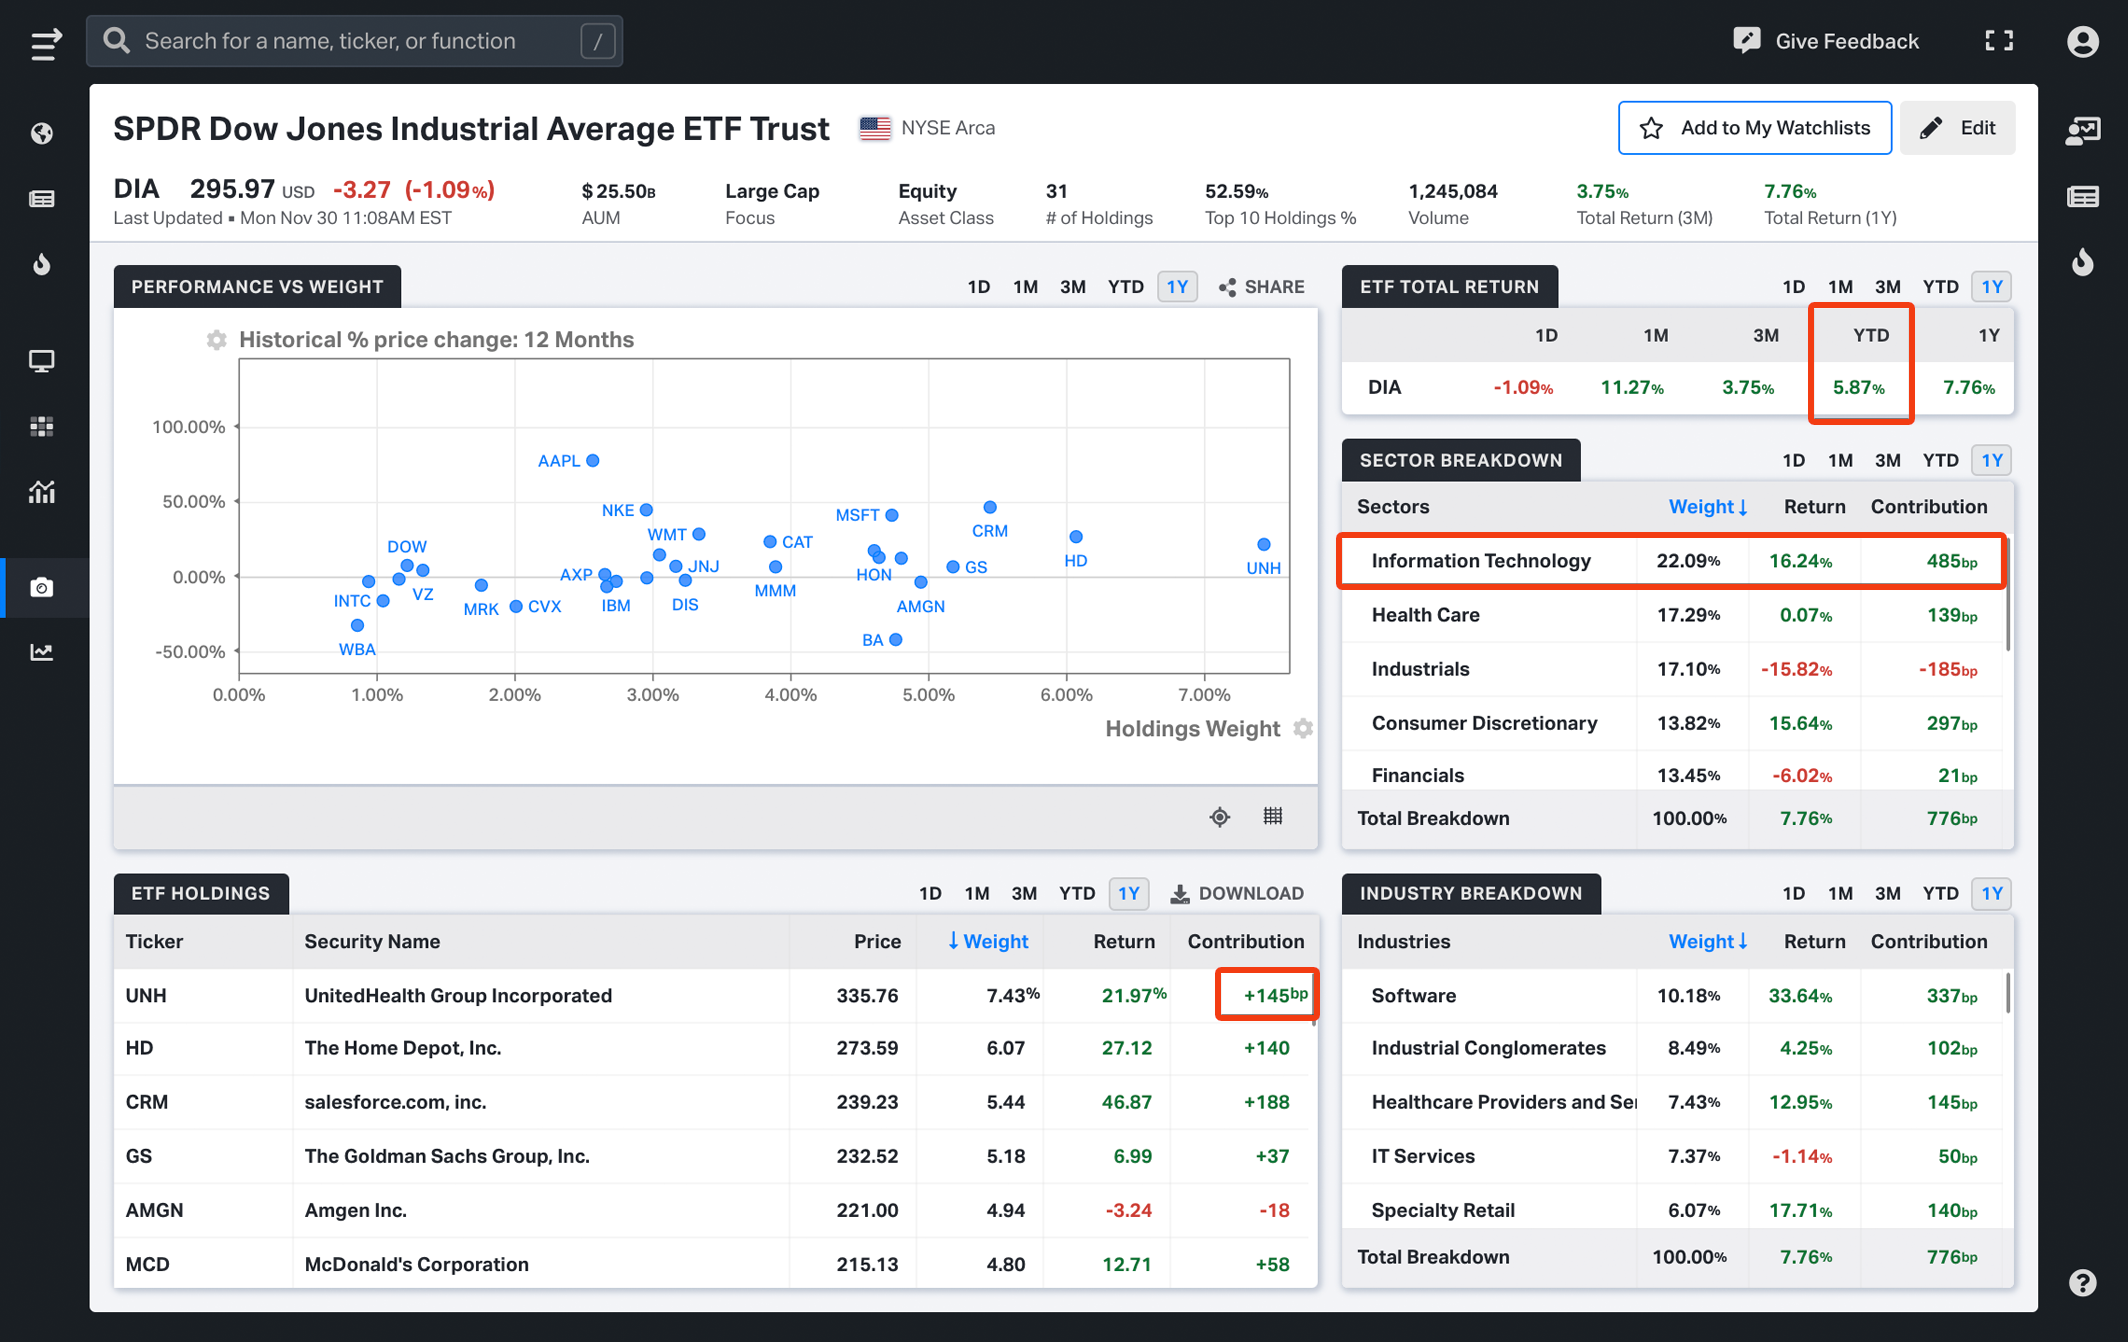Image resolution: width=2128 pixels, height=1342 pixels.
Task: Sort Sector Breakdown by Weight column
Action: (x=1708, y=507)
